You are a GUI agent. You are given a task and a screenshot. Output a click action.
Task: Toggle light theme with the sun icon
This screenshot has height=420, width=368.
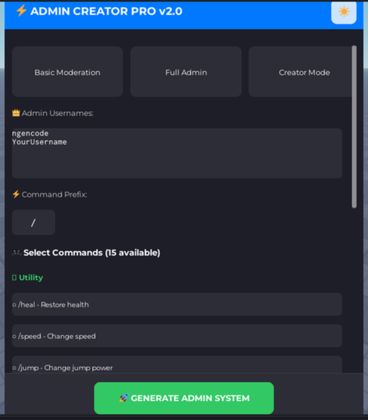point(344,12)
